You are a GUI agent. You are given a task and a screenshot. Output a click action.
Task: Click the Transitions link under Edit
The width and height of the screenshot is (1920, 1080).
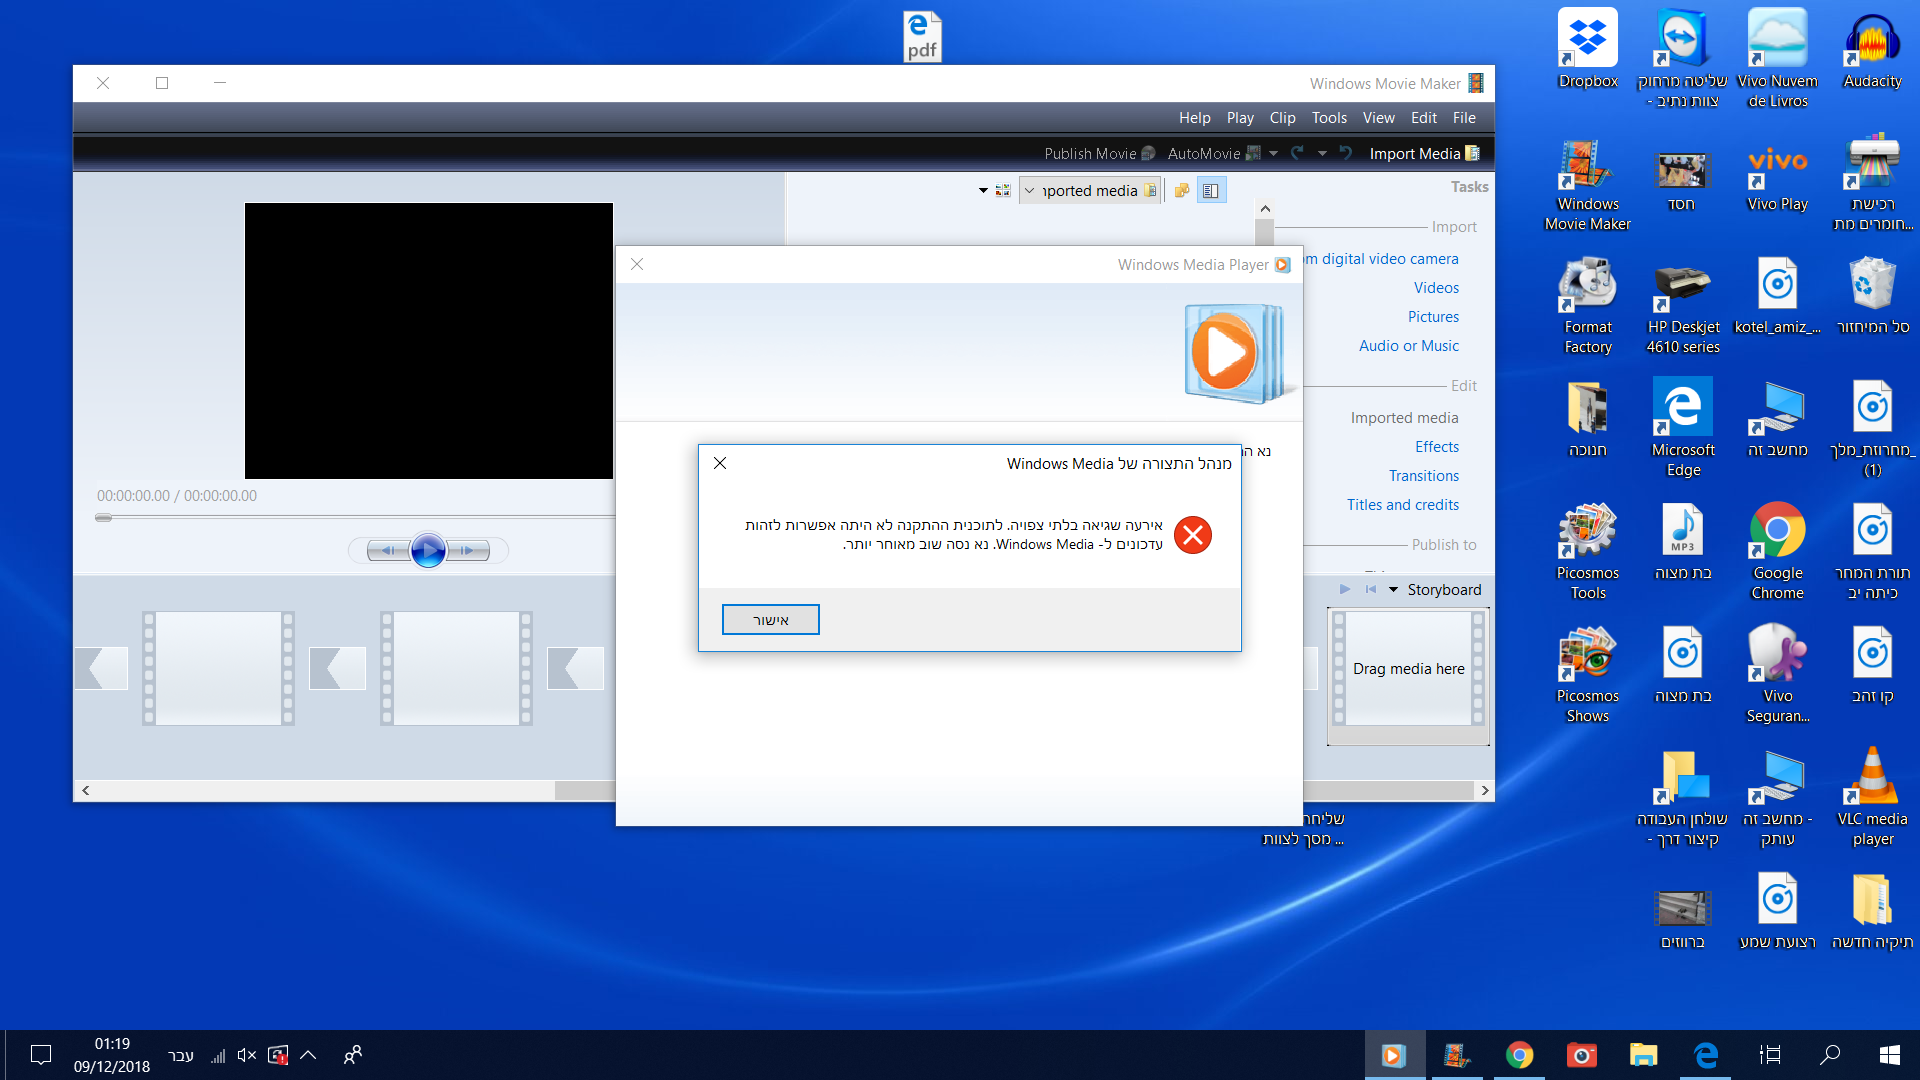click(1424, 476)
